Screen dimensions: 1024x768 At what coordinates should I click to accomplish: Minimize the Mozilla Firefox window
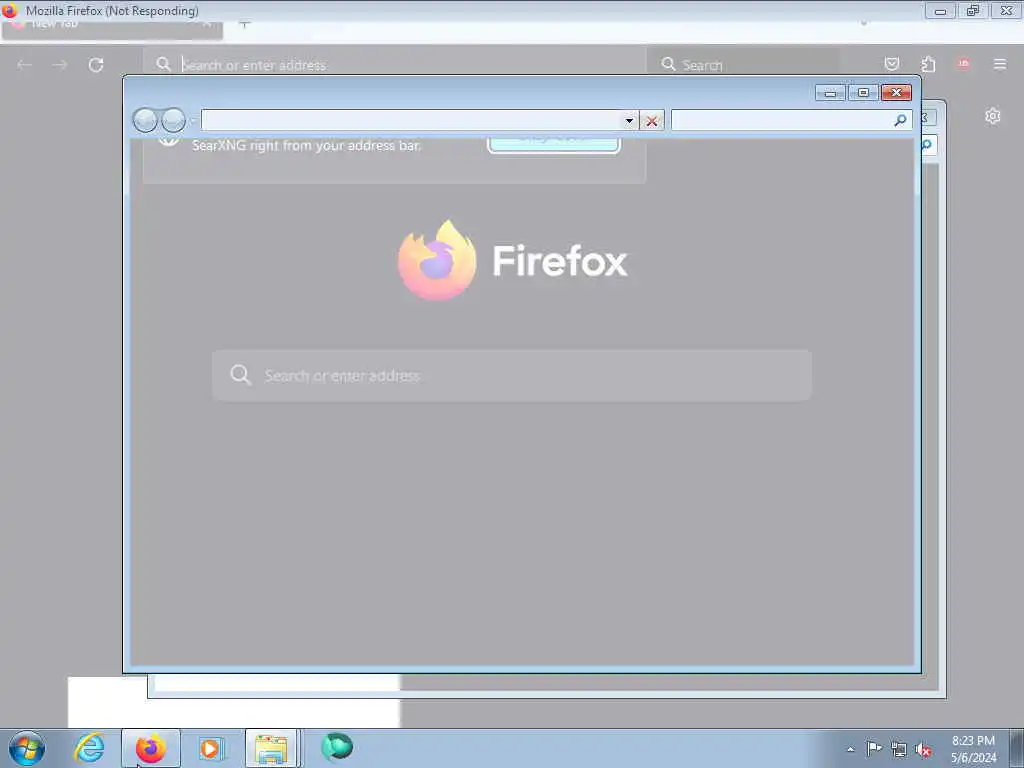(x=940, y=11)
